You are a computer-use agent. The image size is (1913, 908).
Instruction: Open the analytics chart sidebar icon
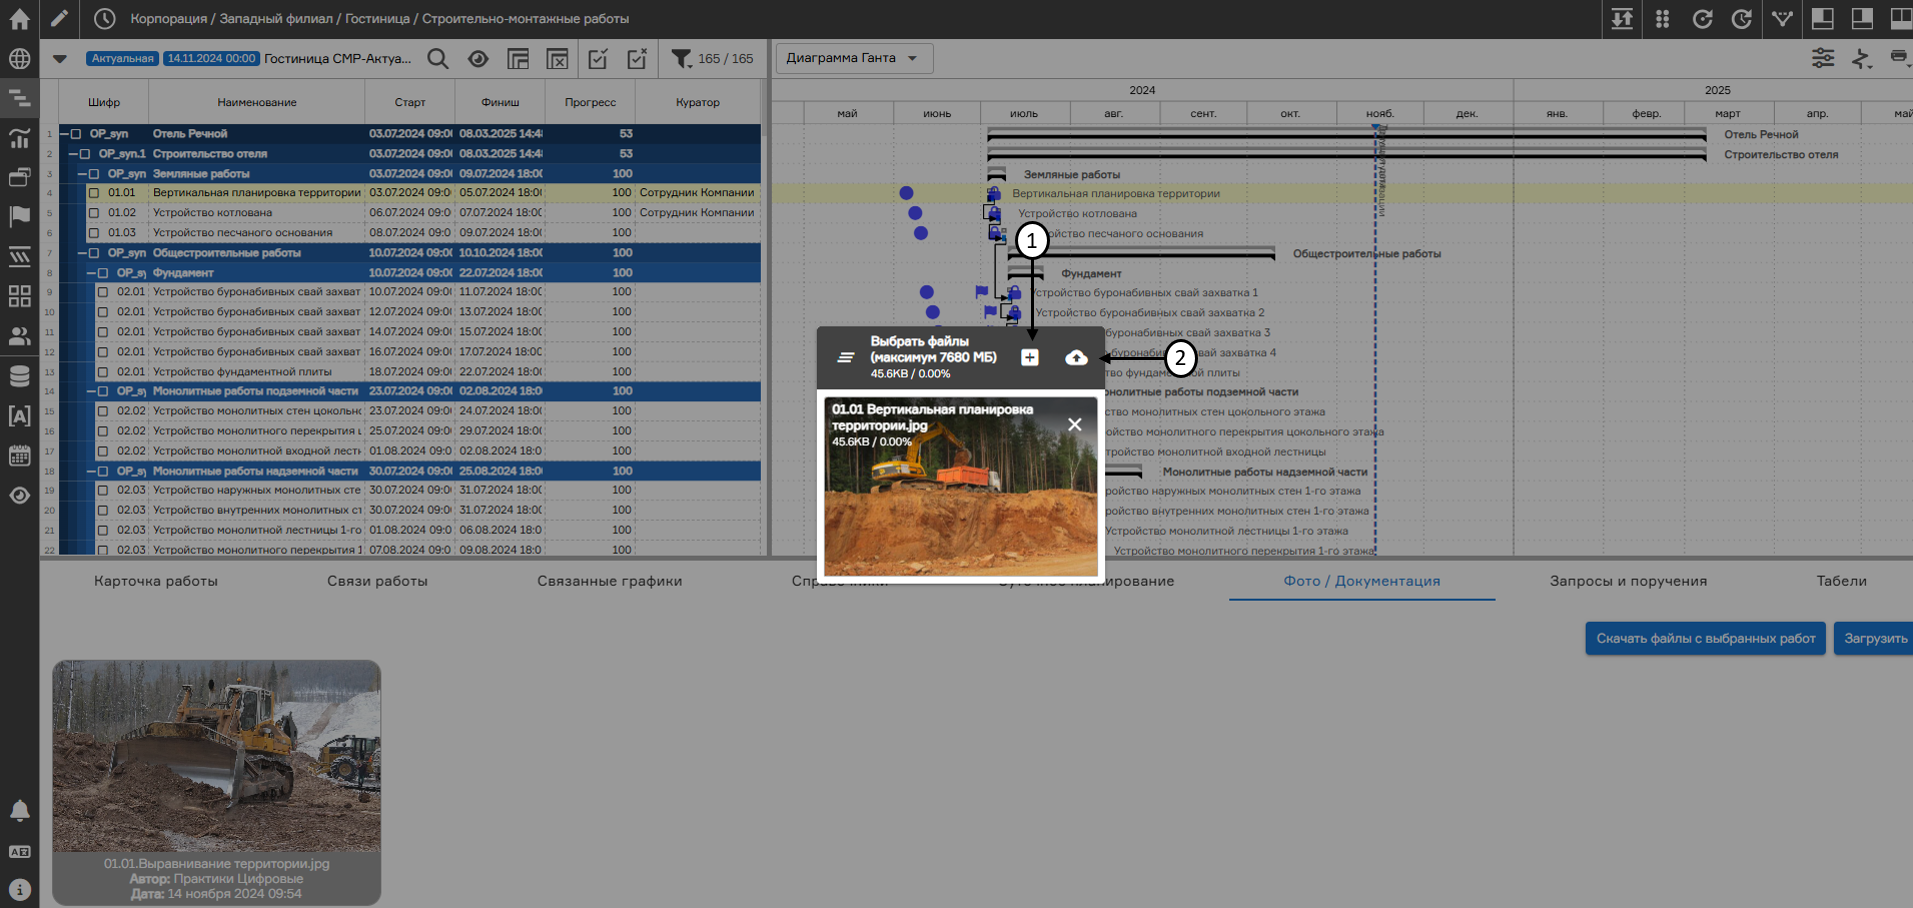tap(19, 138)
